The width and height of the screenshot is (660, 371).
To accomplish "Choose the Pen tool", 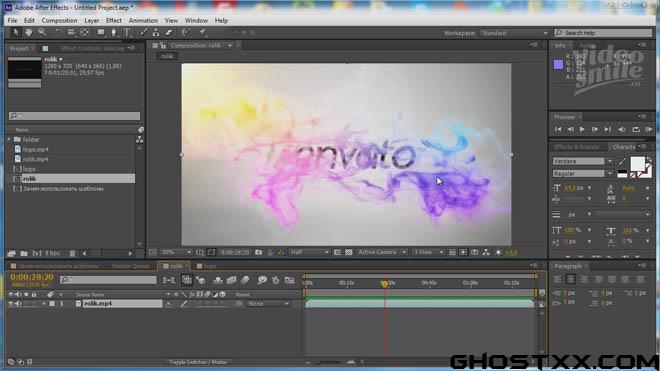I will [x=114, y=32].
